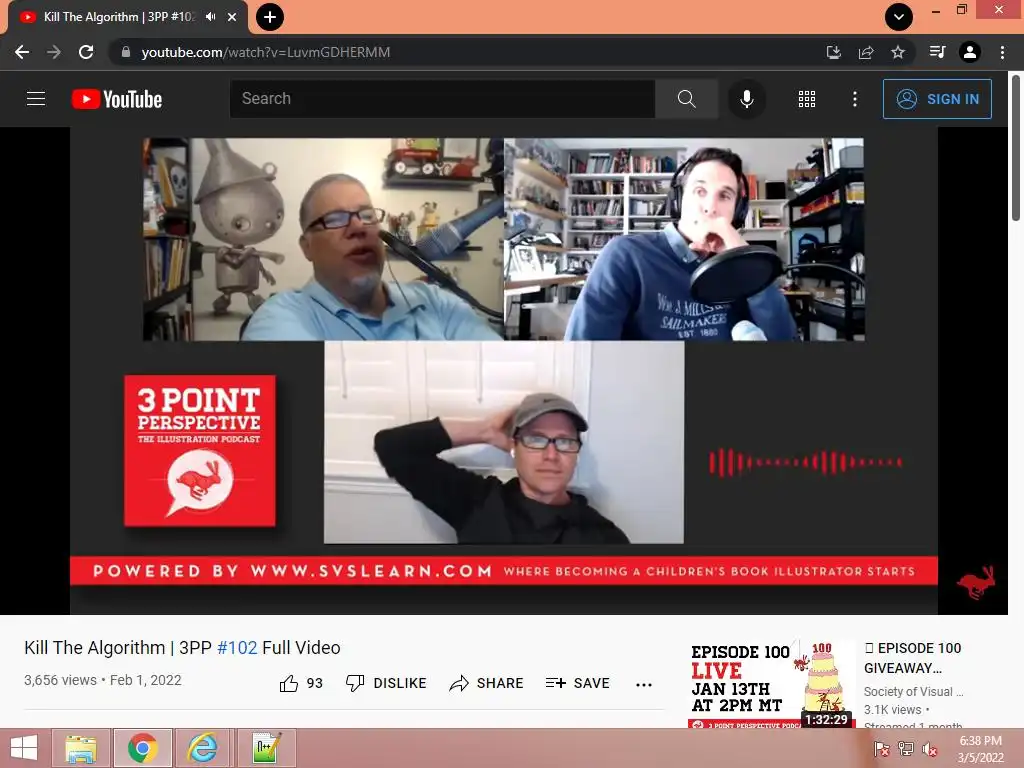Image resolution: width=1024 pixels, height=768 pixels.
Task: Click the Society of Visual channel name
Action: [913, 692]
